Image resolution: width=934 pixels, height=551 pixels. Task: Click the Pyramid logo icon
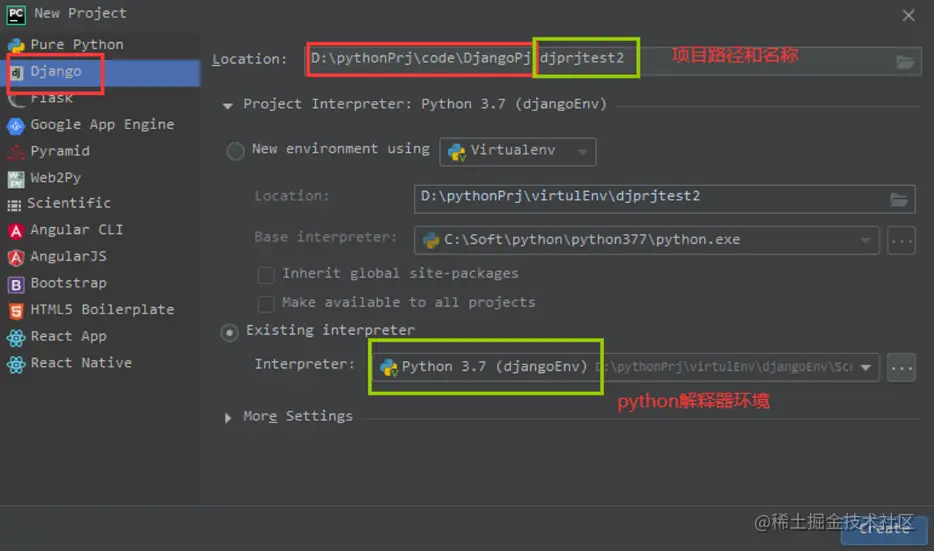[16, 152]
